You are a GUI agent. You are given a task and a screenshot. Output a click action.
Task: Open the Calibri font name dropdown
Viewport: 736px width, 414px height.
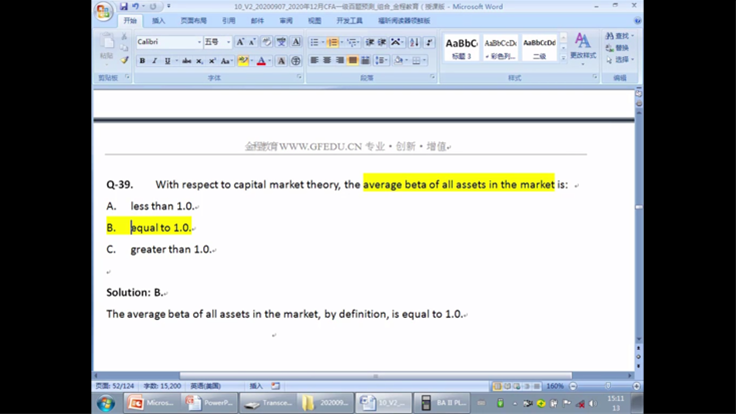[198, 42]
